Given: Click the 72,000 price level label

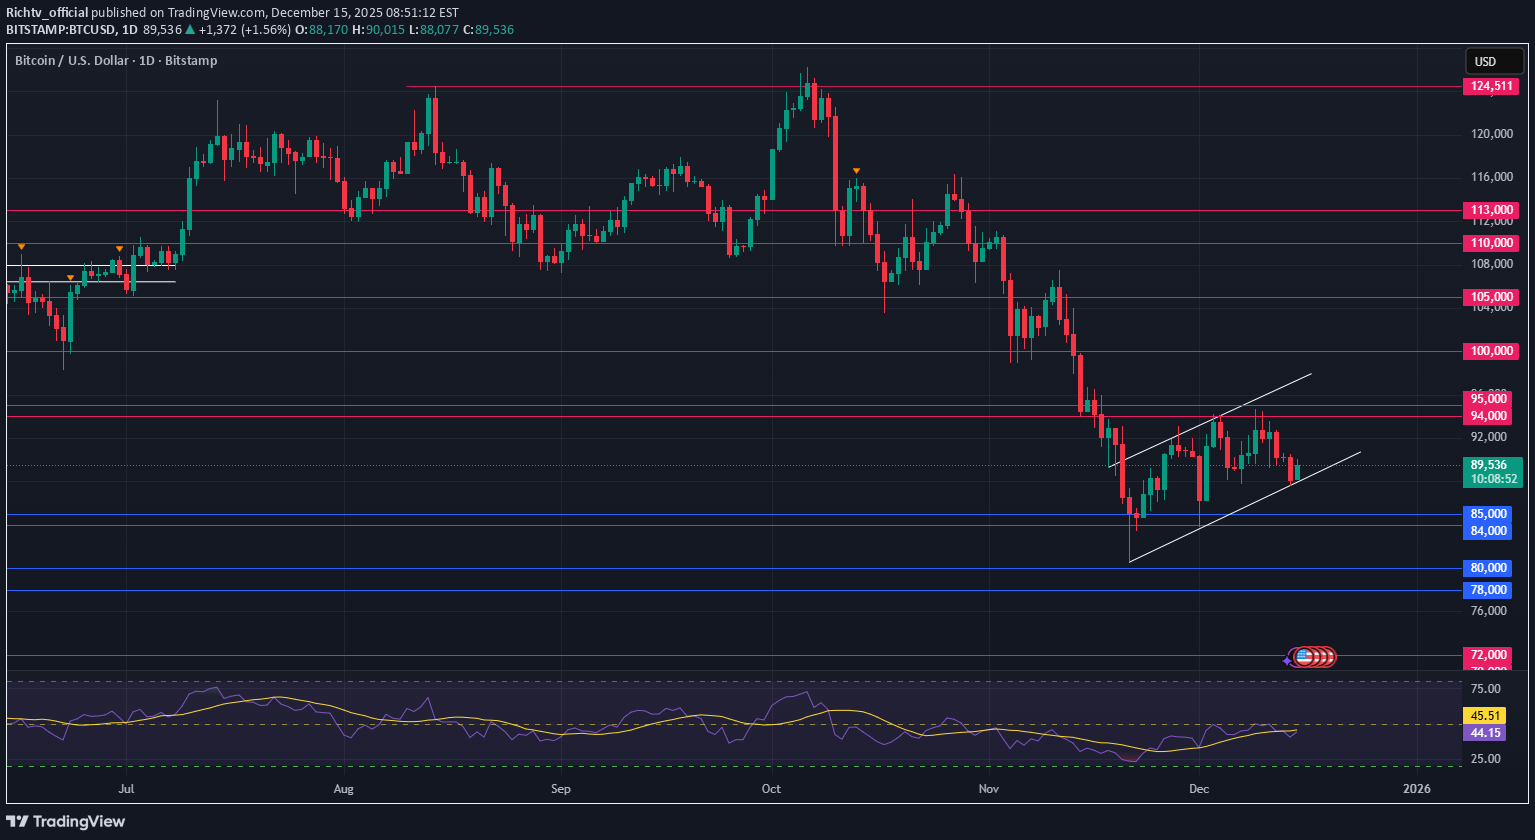Looking at the screenshot, I should 1489,655.
